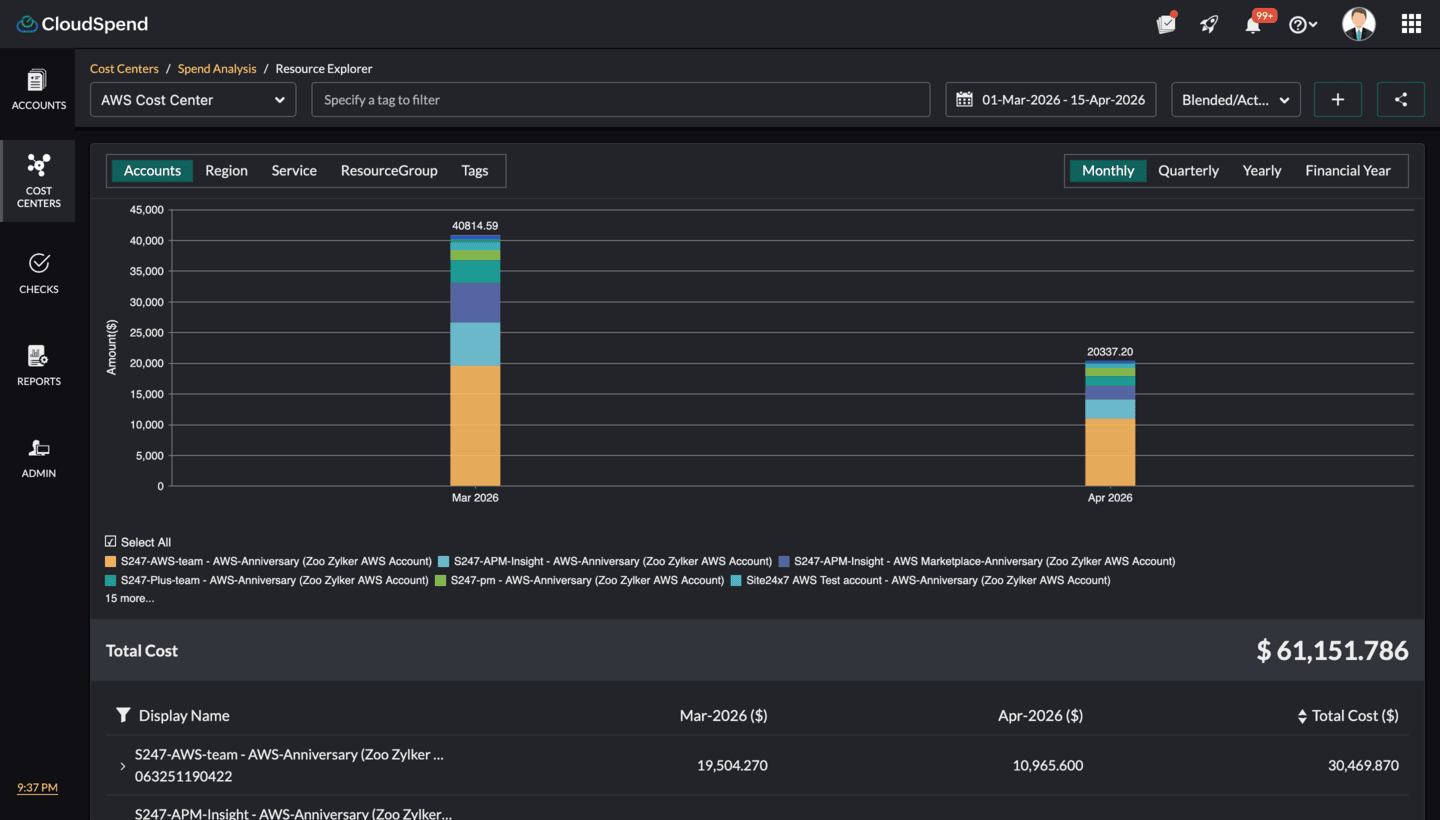Open the Checks section in sidebar
This screenshot has width=1440, height=820.
coord(38,273)
